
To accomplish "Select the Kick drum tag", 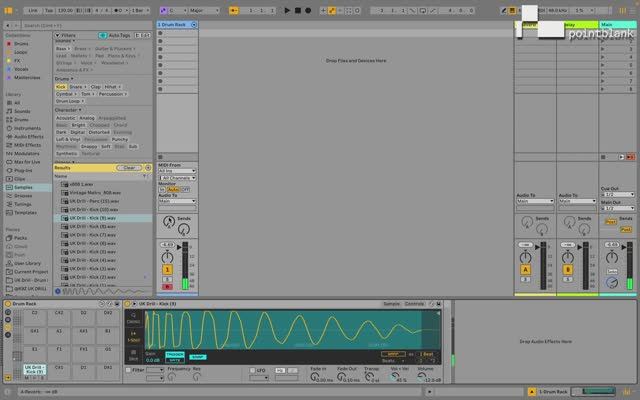I will pyautogui.click(x=61, y=87).
